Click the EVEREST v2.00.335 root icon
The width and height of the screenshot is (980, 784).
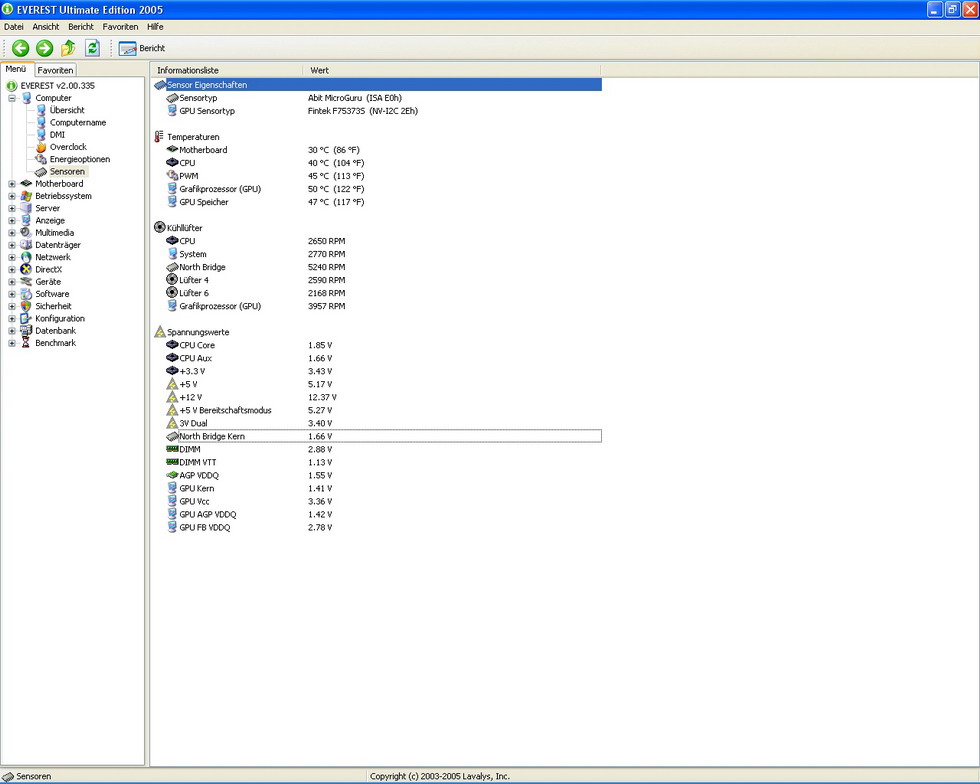tap(11, 86)
